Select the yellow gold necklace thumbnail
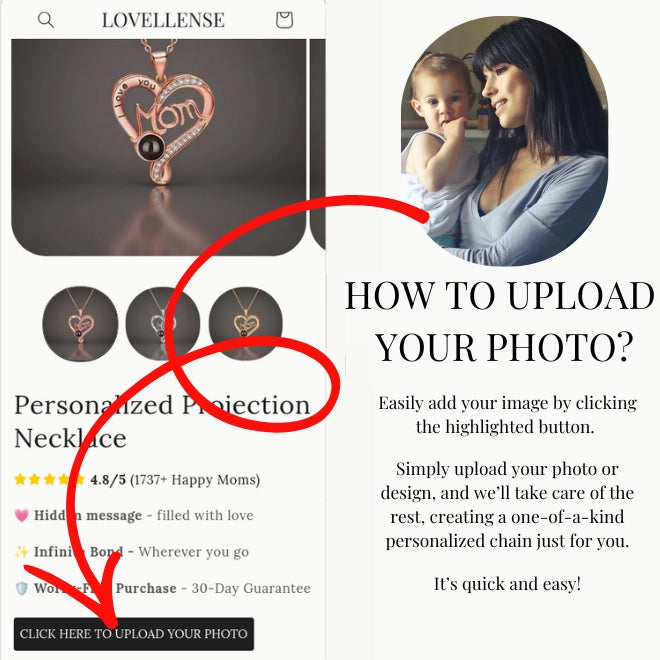Viewport: 660px width, 660px height. click(246, 324)
